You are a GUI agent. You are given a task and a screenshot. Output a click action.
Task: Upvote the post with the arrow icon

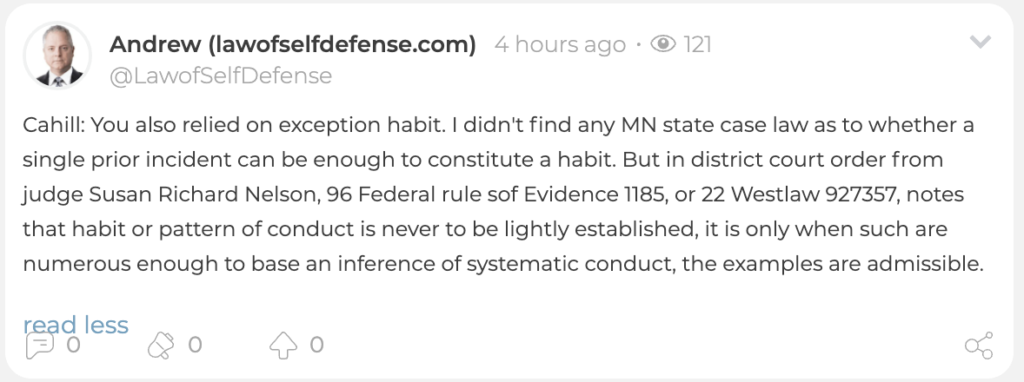283,345
